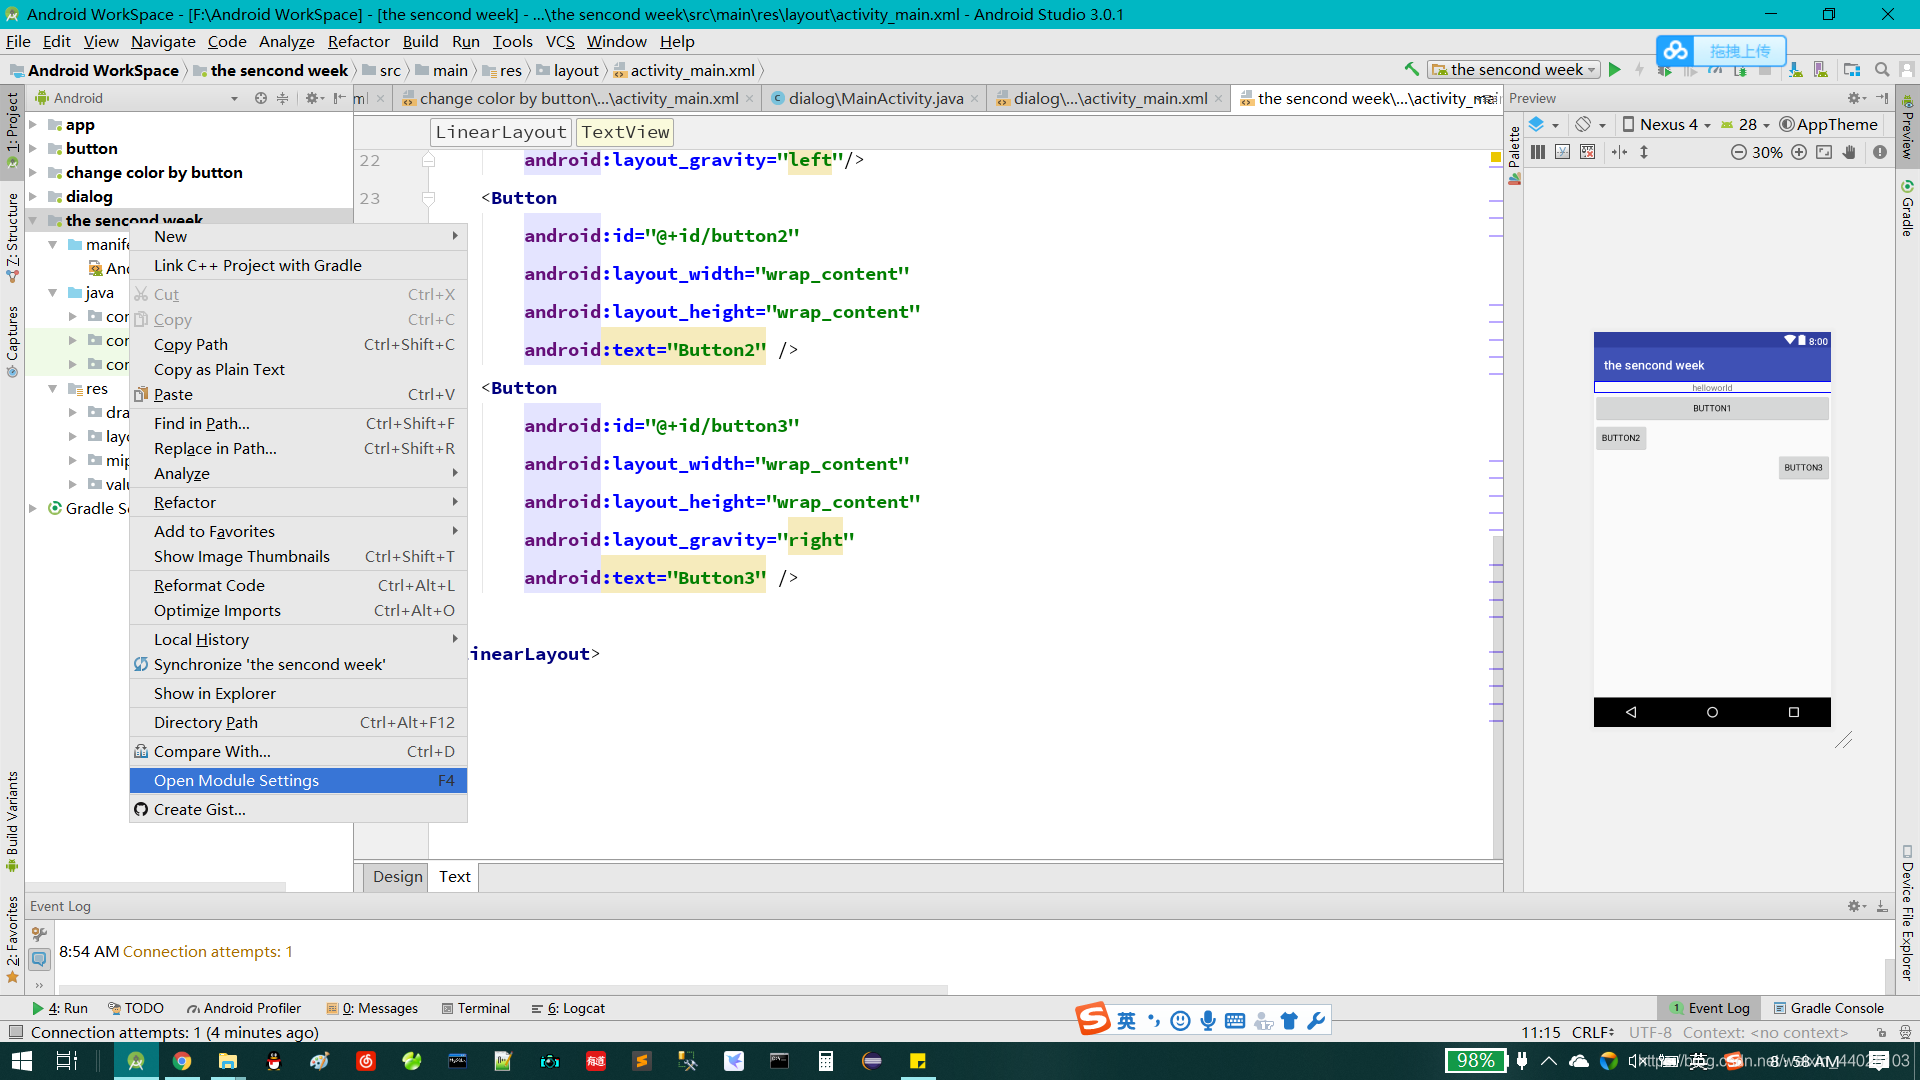Expand the app module in project tree
This screenshot has height=1080, width=1920.
point(33,125)
